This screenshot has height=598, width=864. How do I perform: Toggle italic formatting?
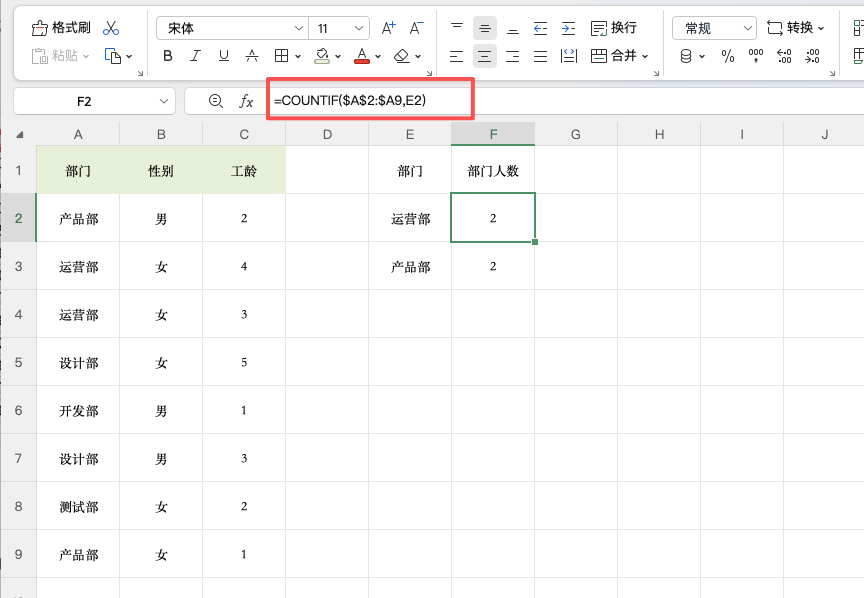coord(195,56)
